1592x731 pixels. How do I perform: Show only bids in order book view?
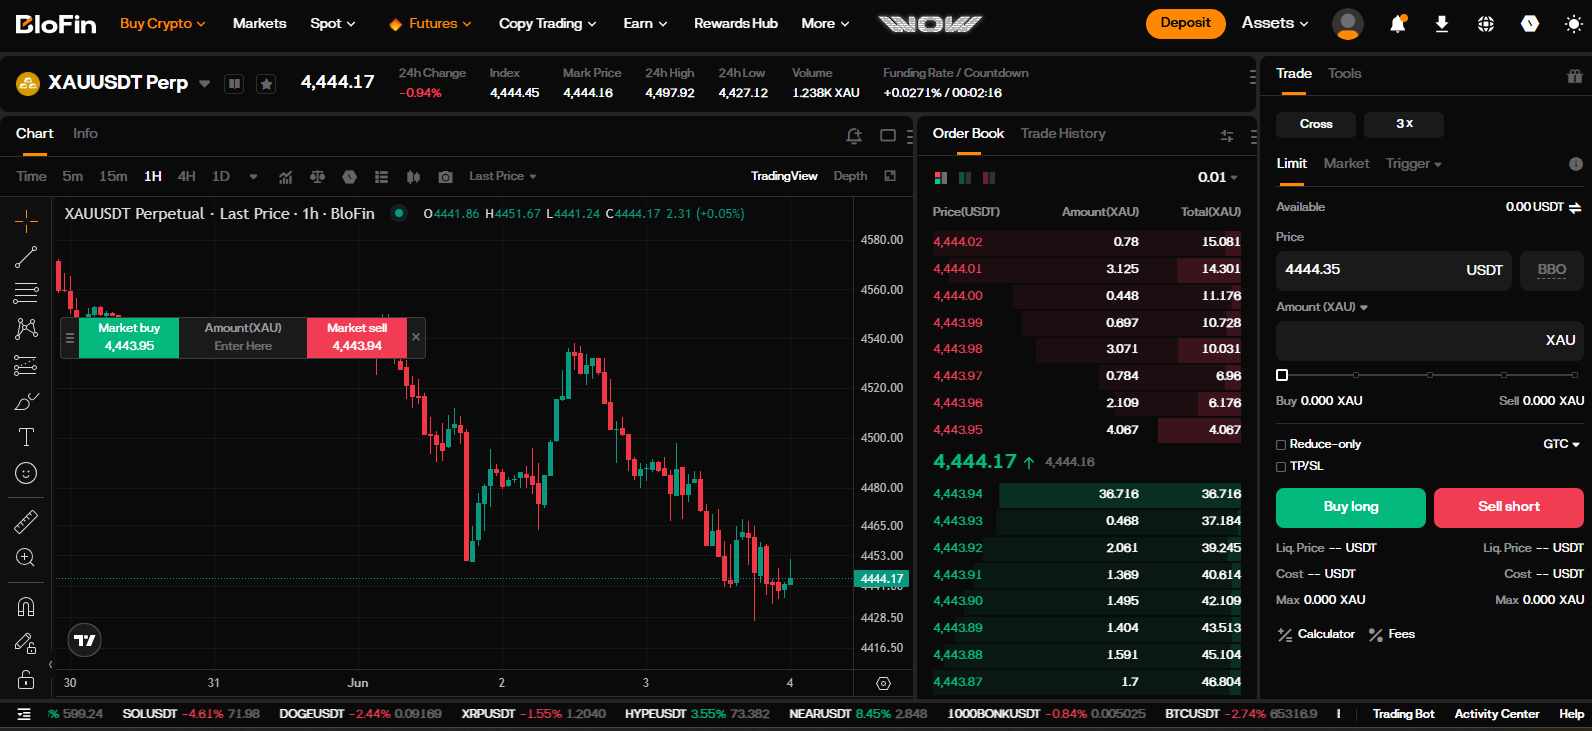click(x=964, y=178)
